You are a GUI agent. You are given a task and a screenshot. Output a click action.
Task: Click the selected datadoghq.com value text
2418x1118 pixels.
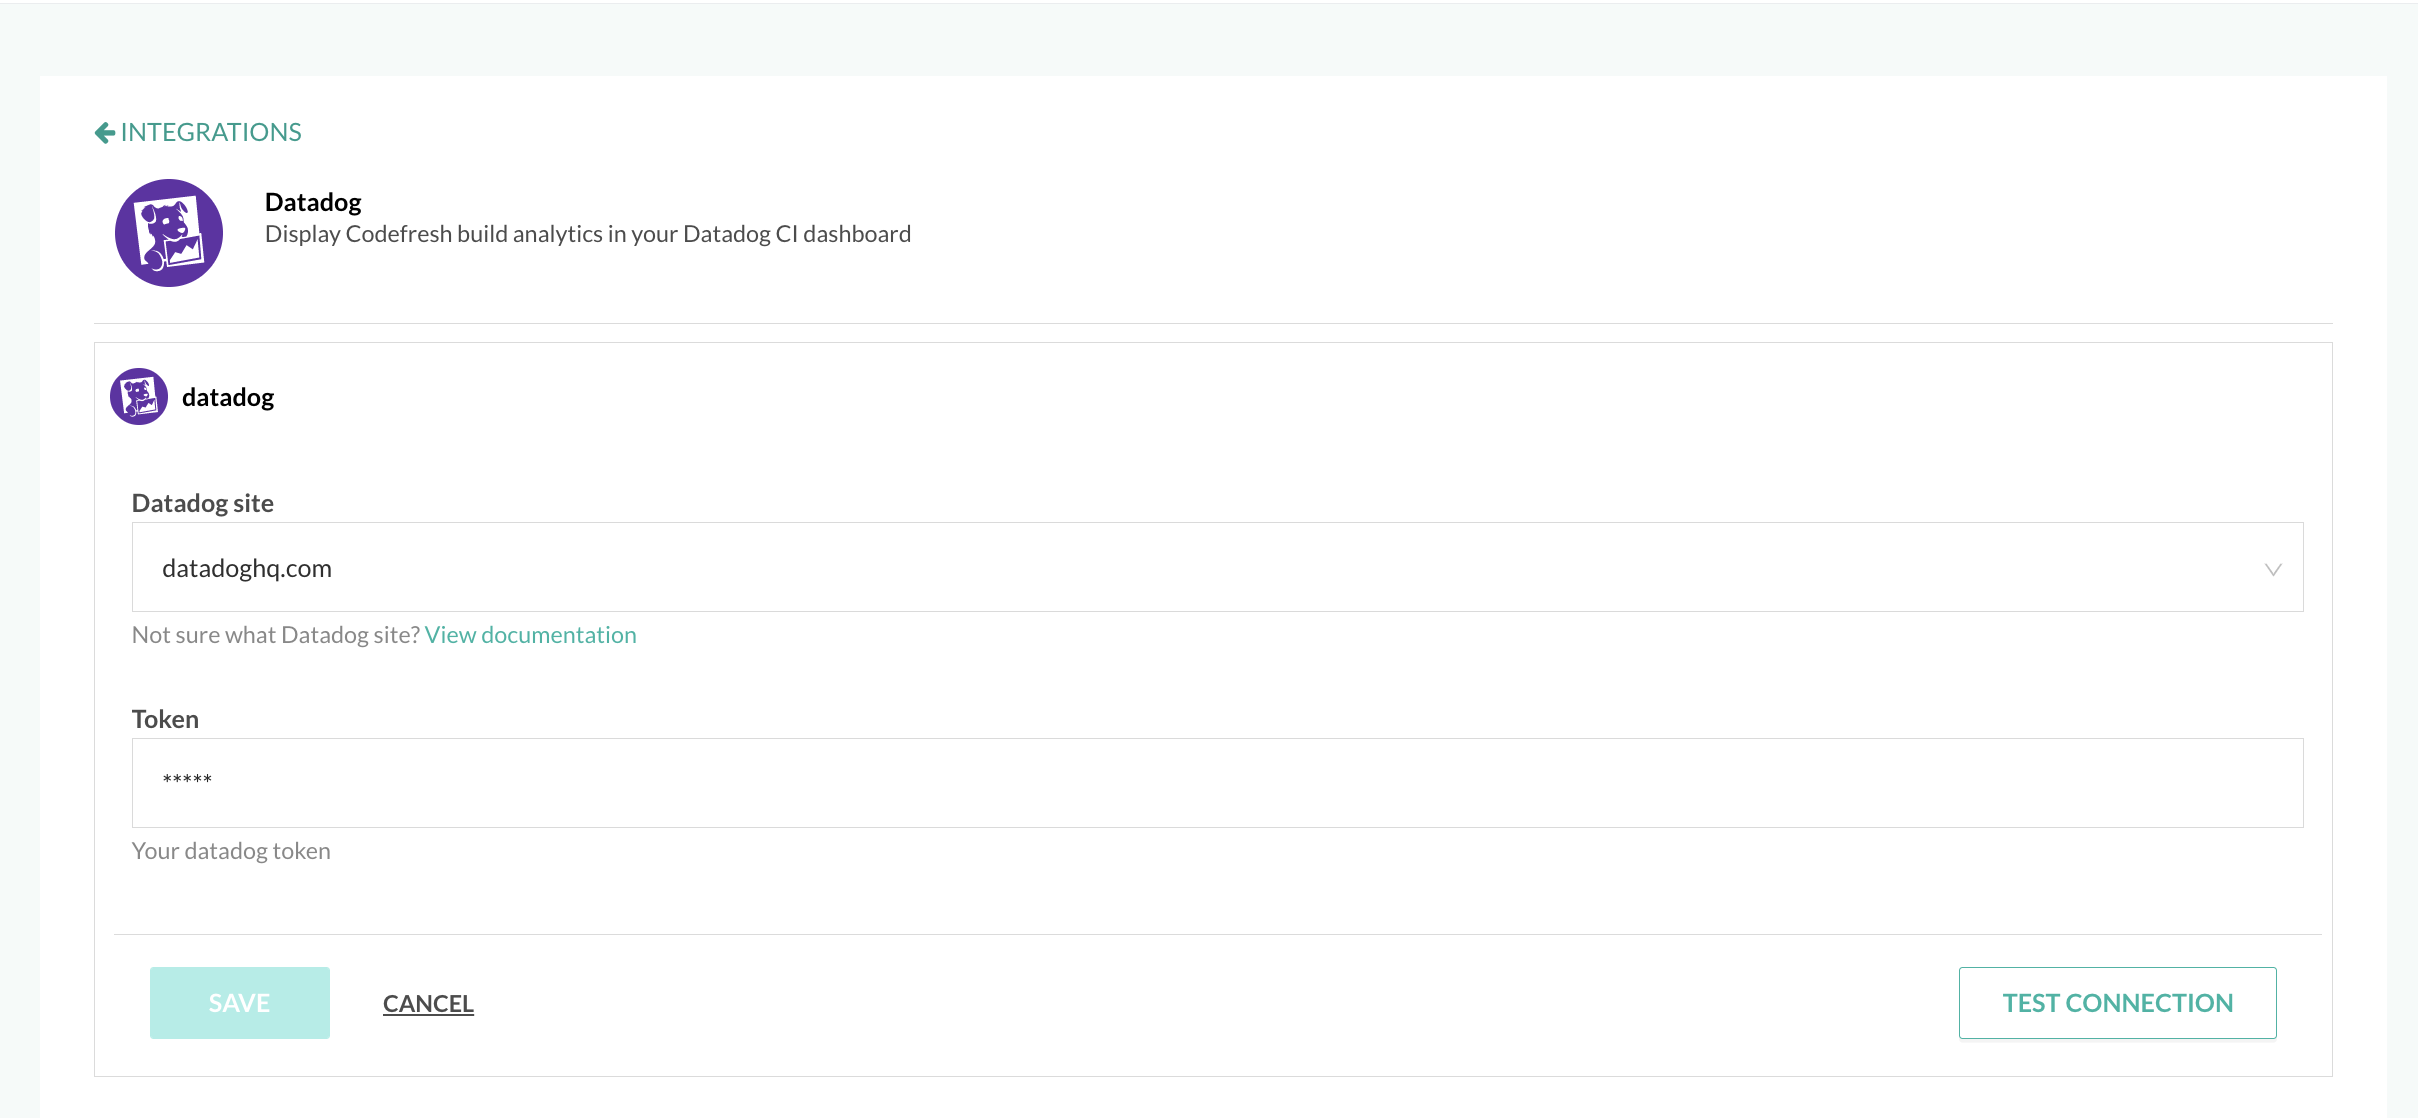pos(247,568)
